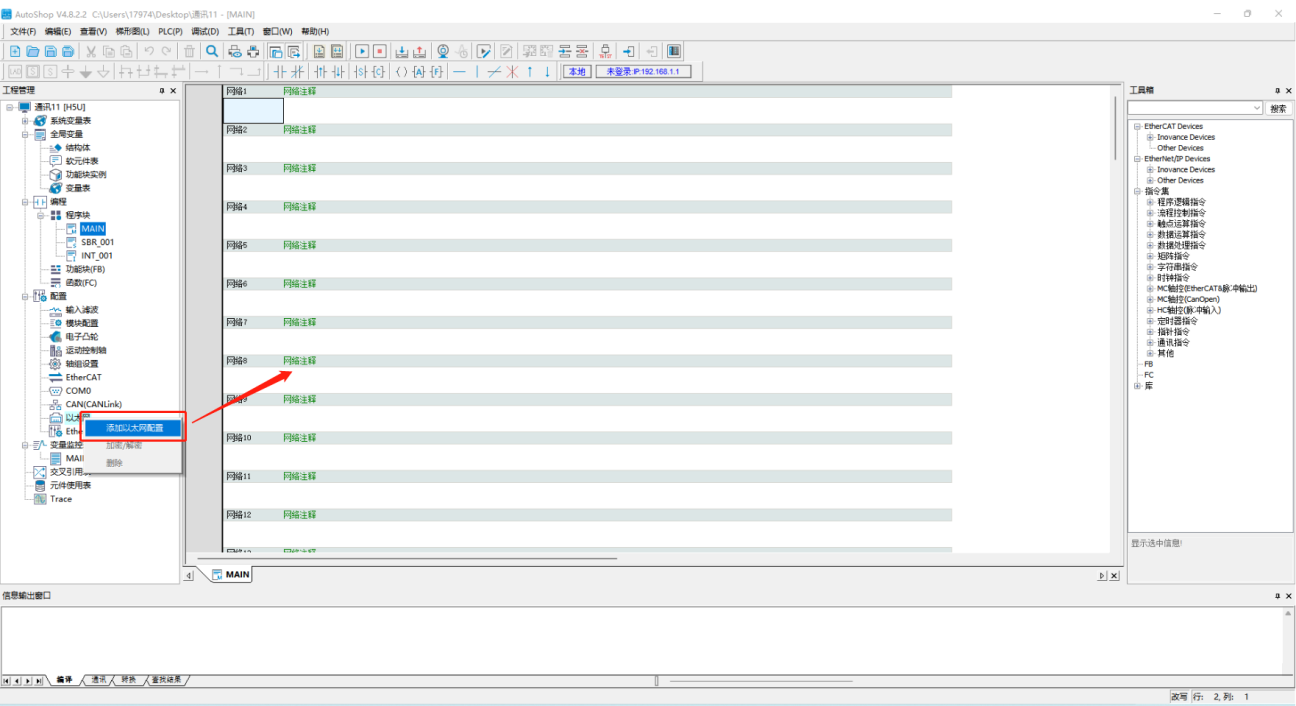Click the EtherCAT icon in project tree
The image size is (1296, 706).
(56, 377)
